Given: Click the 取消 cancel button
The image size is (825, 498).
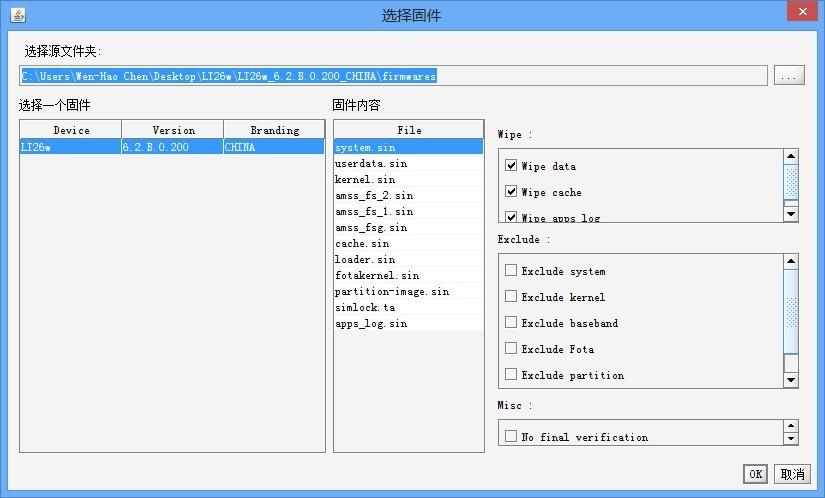Looking at the screenshot, I should pos(792,474).
